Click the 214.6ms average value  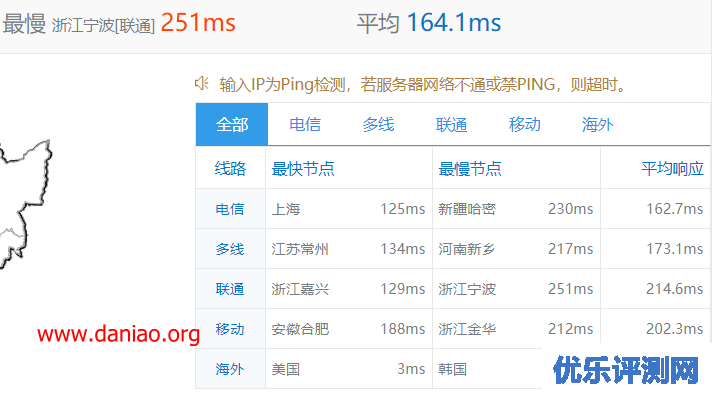click(x=675, y=289)
